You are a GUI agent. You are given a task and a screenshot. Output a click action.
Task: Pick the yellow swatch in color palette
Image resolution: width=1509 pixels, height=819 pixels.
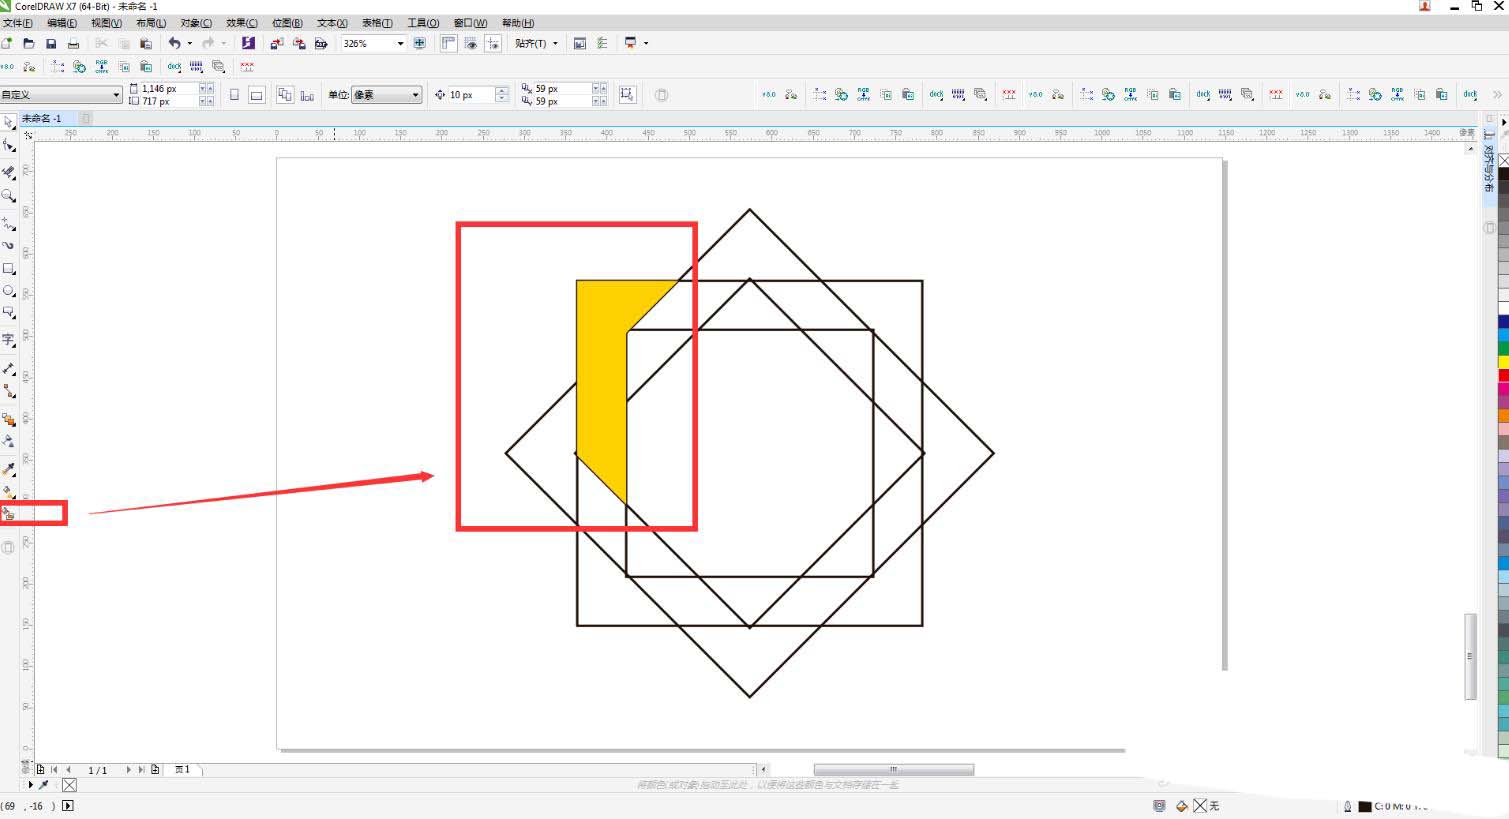point(1503,361)
